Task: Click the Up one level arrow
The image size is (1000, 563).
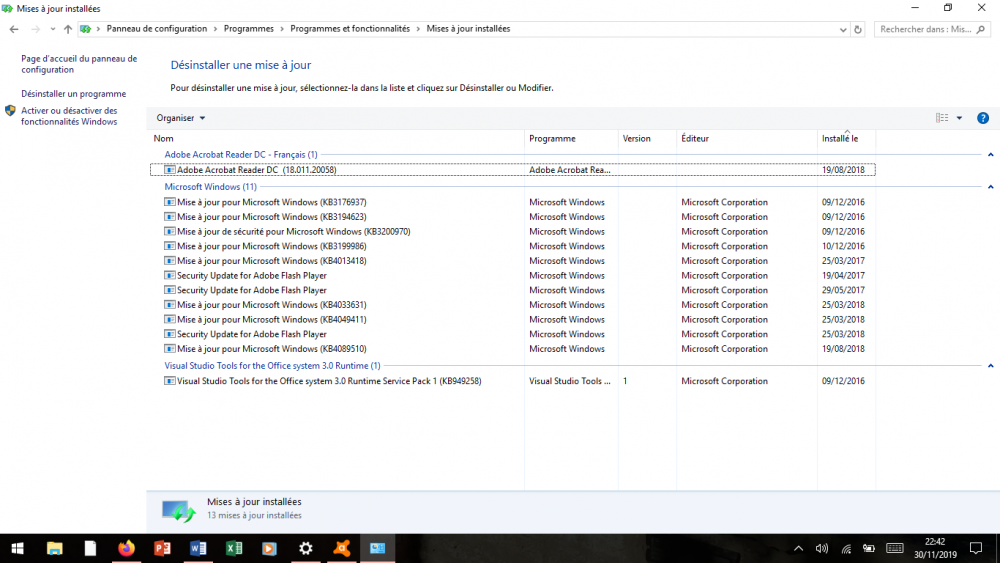Action: (68, 29)
